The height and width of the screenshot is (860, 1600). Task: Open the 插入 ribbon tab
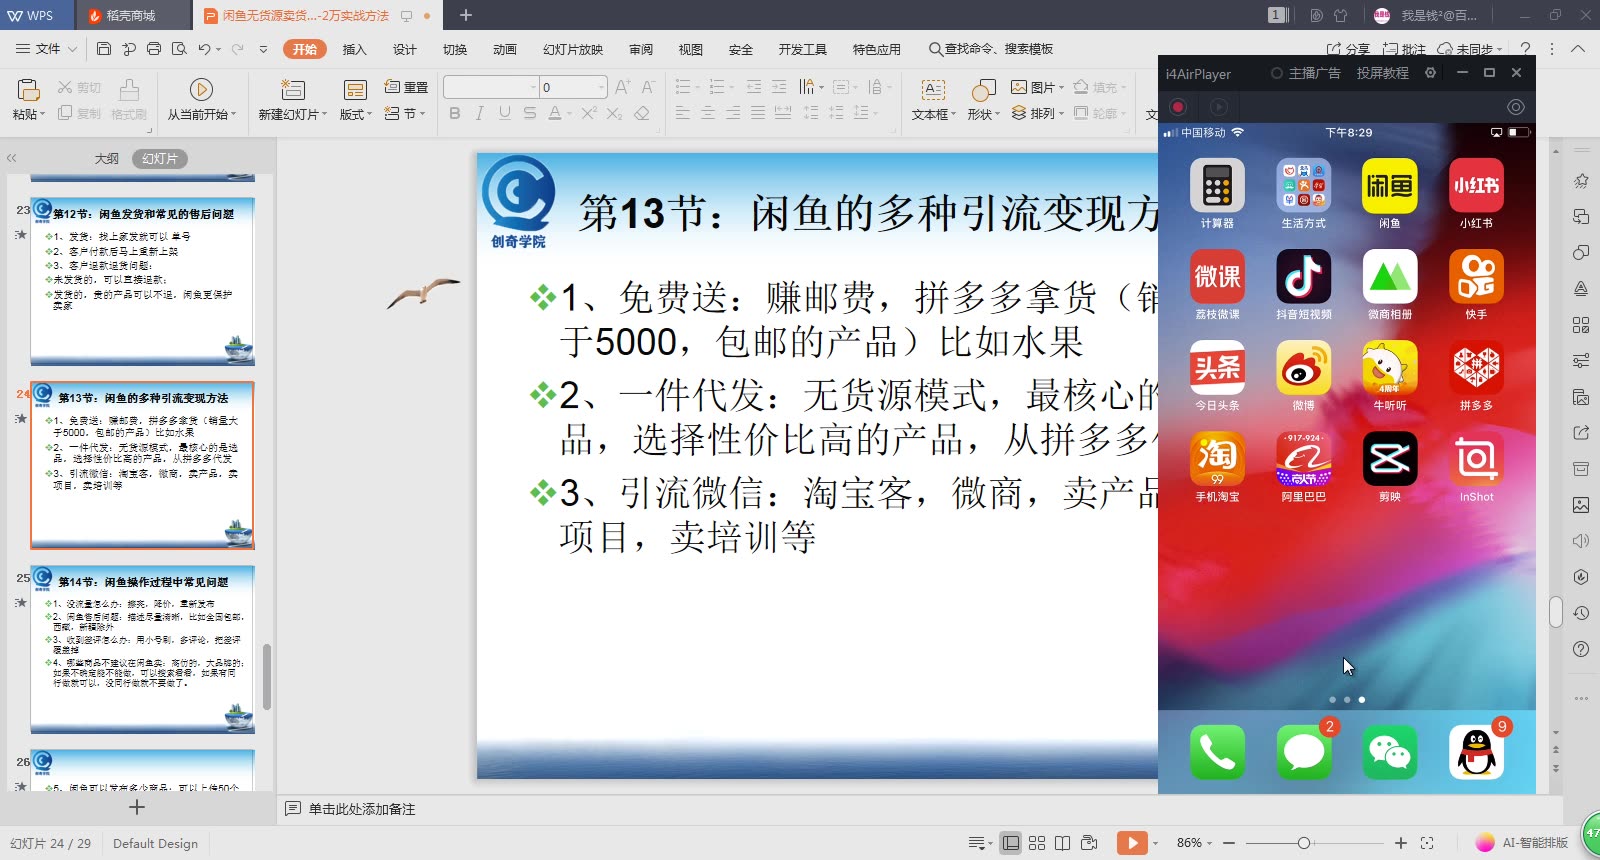pyautogui.click(x=355, y=49)
